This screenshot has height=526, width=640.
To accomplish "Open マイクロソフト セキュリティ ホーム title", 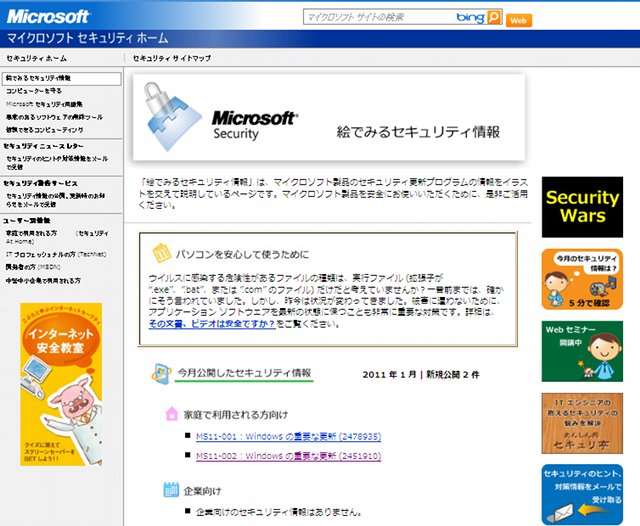I will pyautogui.click(x=87, y=39).
